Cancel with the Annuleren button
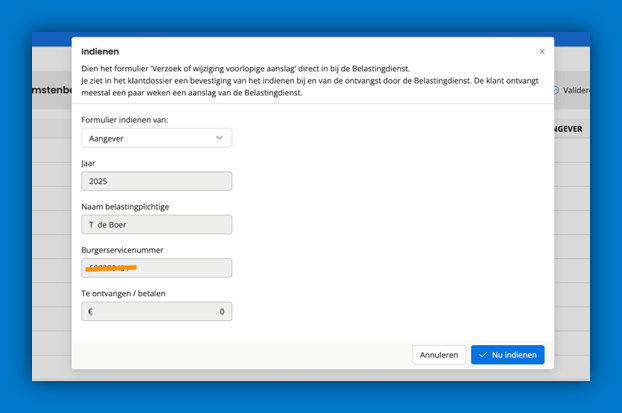Viewport: 622px width, 413px height. [439, 355]
